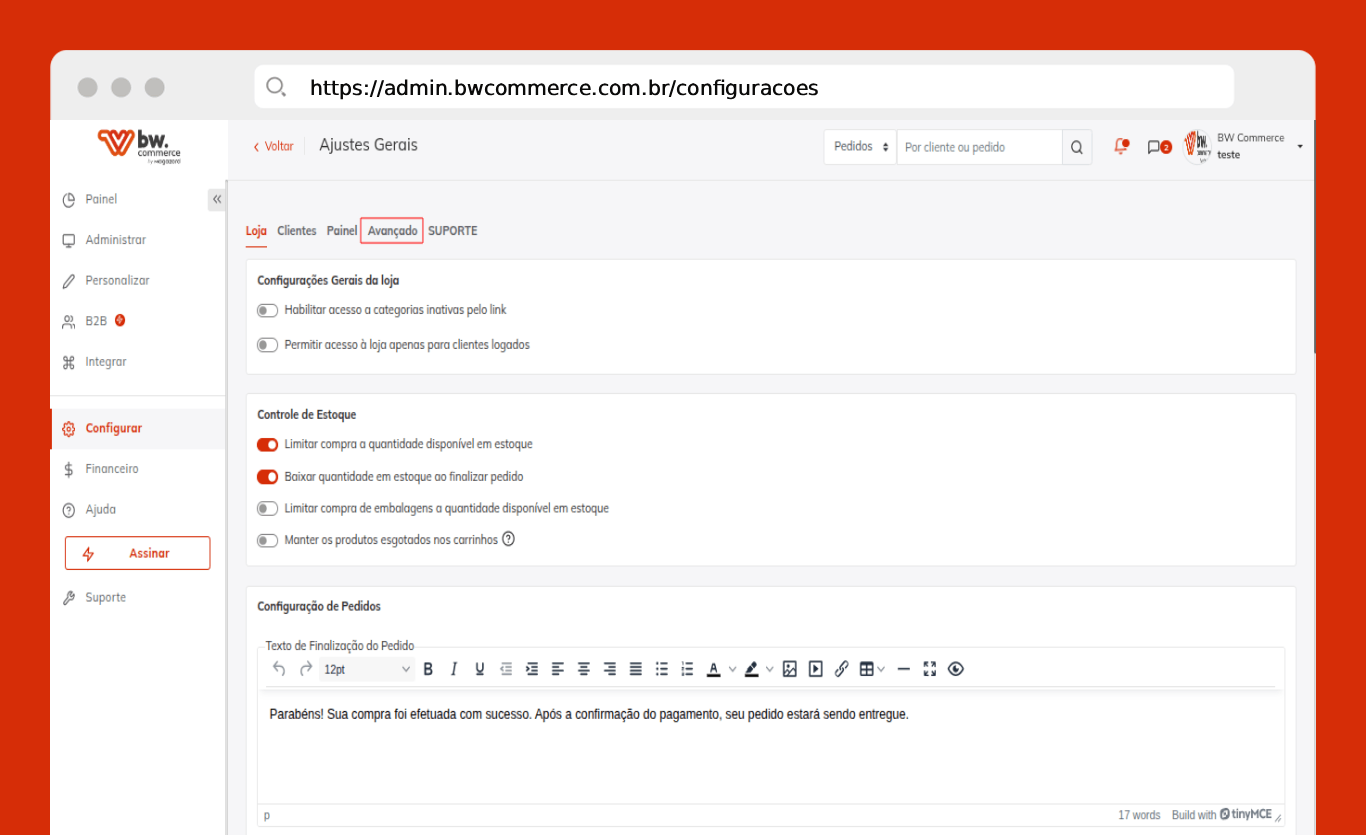Open B2B in the sidebar
Viewport: 1366px width, 835px height.
click(x=95, y=321)
